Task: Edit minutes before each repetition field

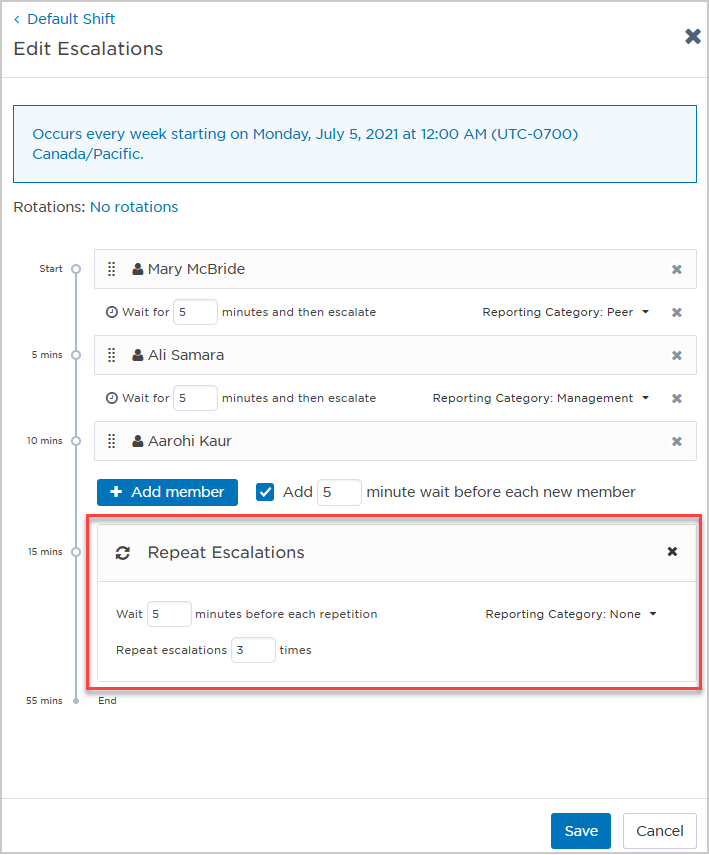Action: [x=169, y=615]
